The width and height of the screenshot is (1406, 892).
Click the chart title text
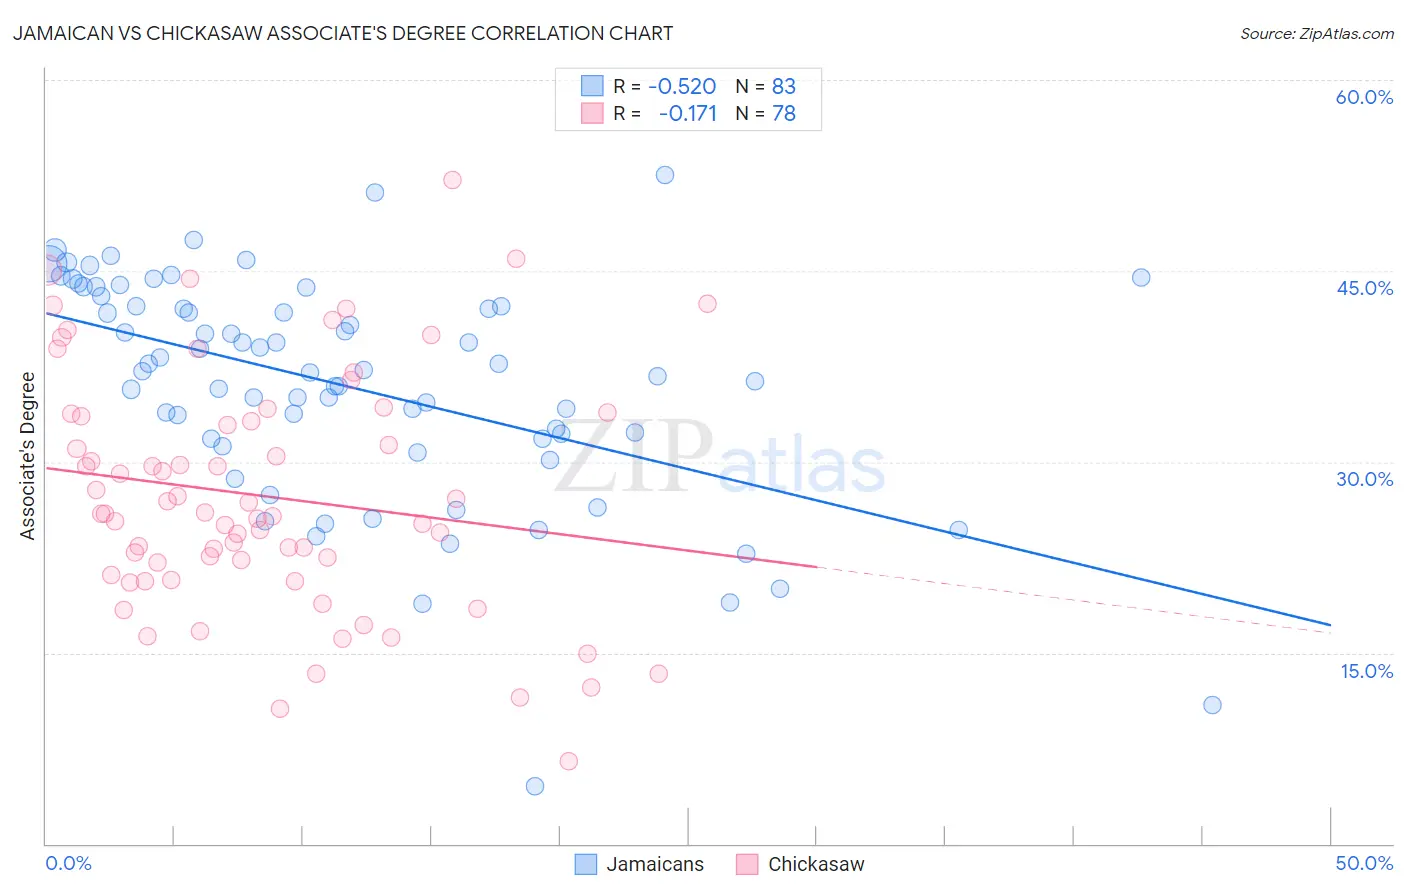point(343,33)
